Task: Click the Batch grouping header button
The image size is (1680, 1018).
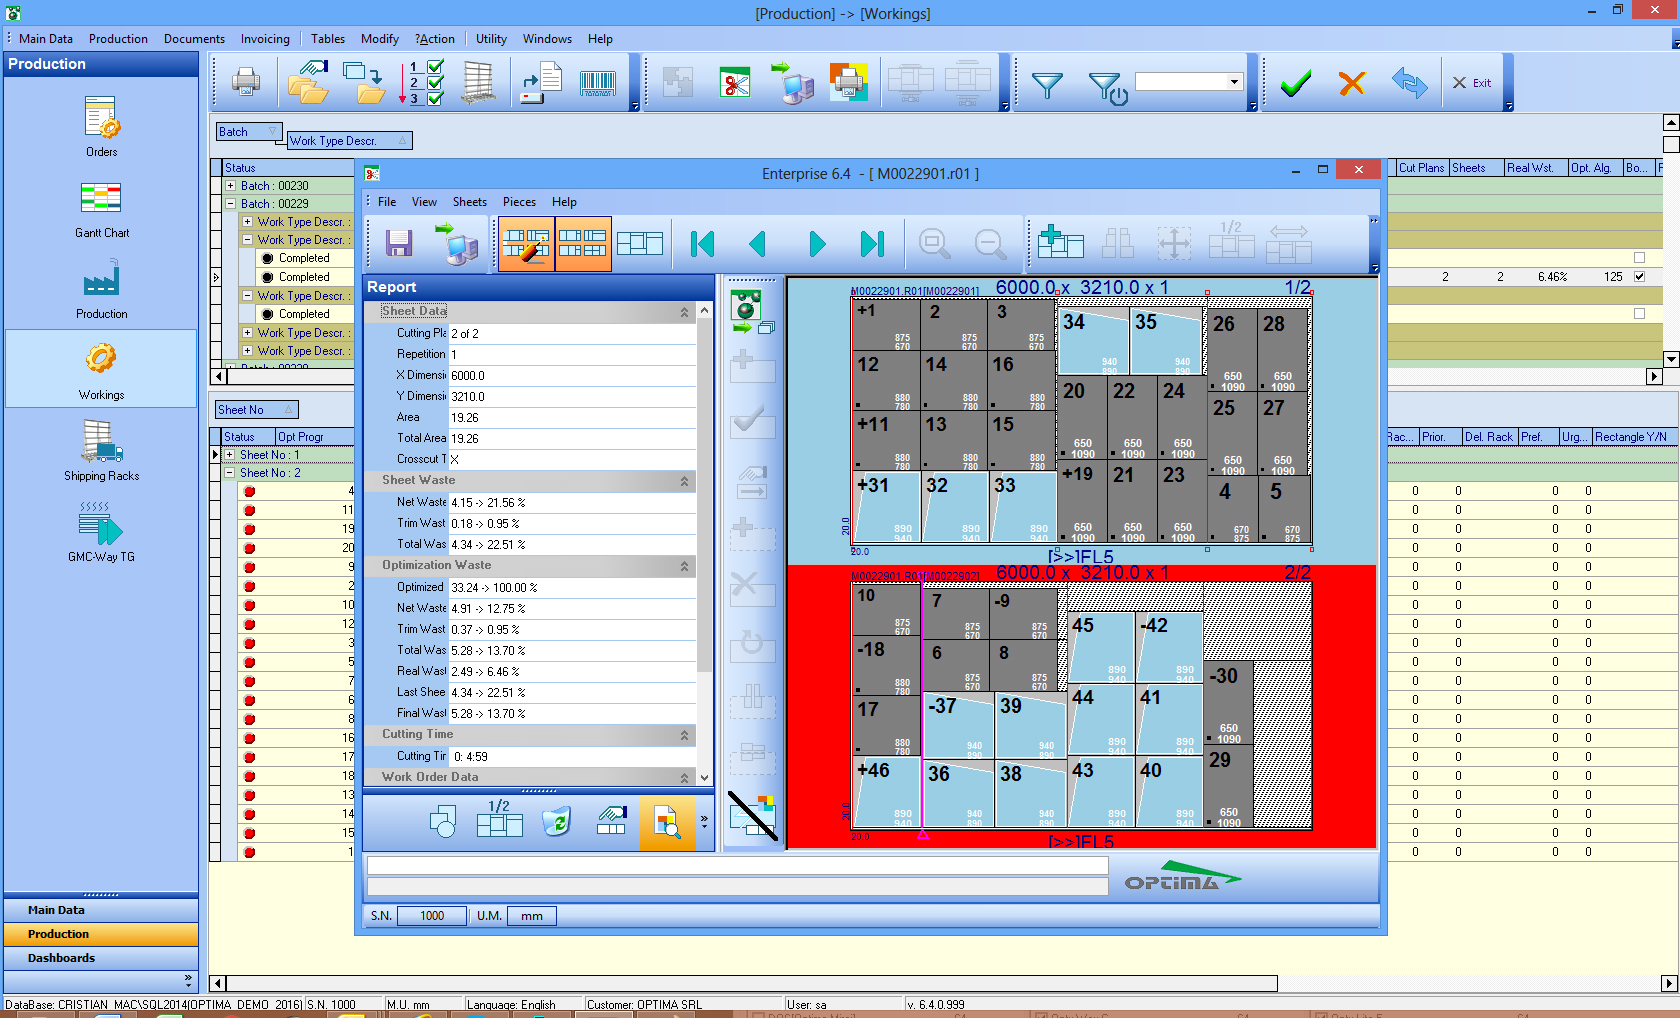Action: point(250,132)
